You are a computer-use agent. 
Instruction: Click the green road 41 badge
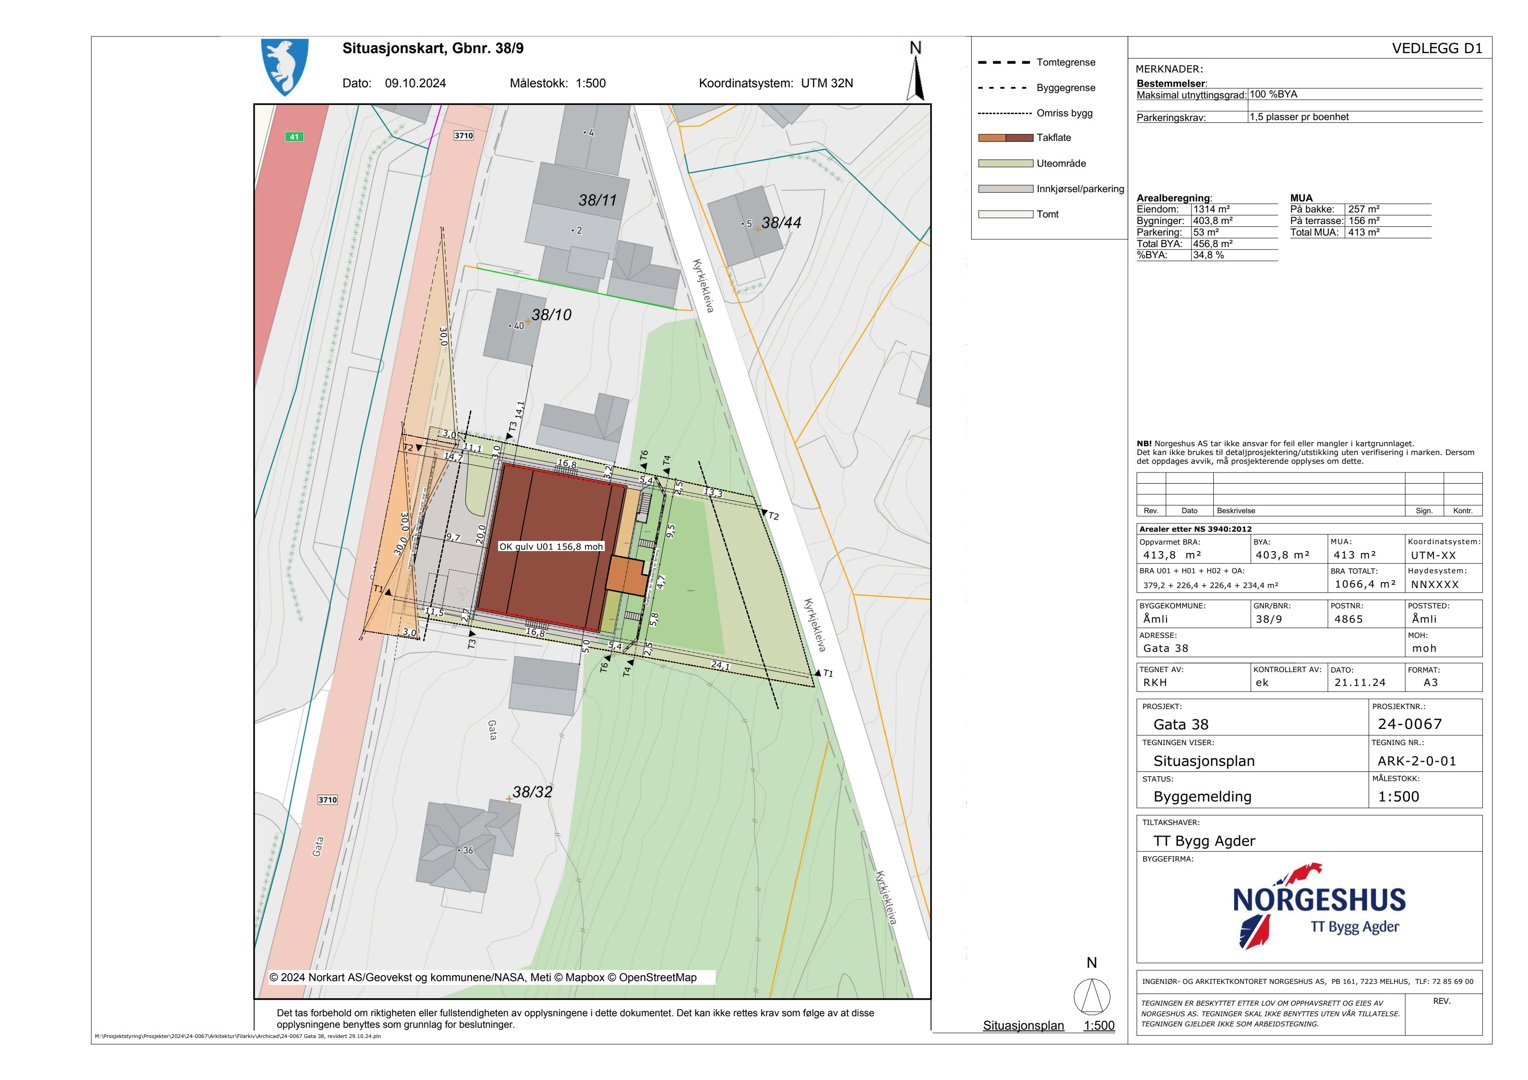point(293,136)
